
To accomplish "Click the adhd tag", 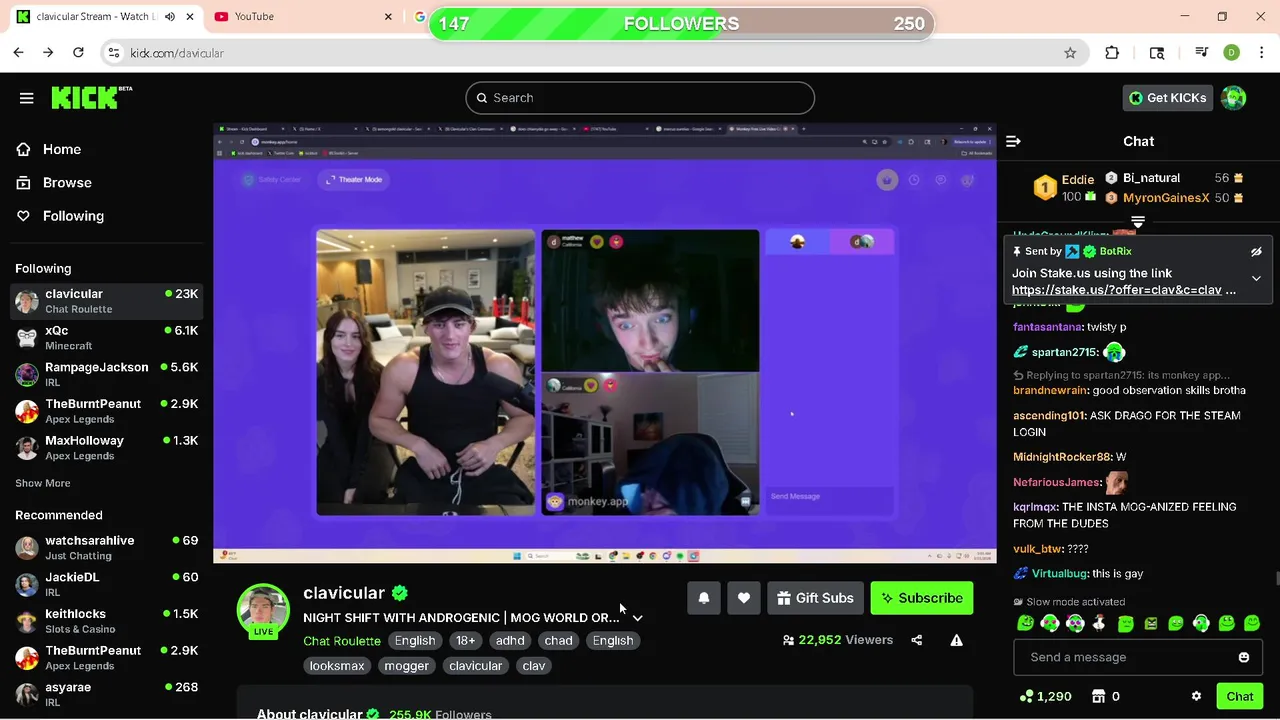I will pos(510,641).
